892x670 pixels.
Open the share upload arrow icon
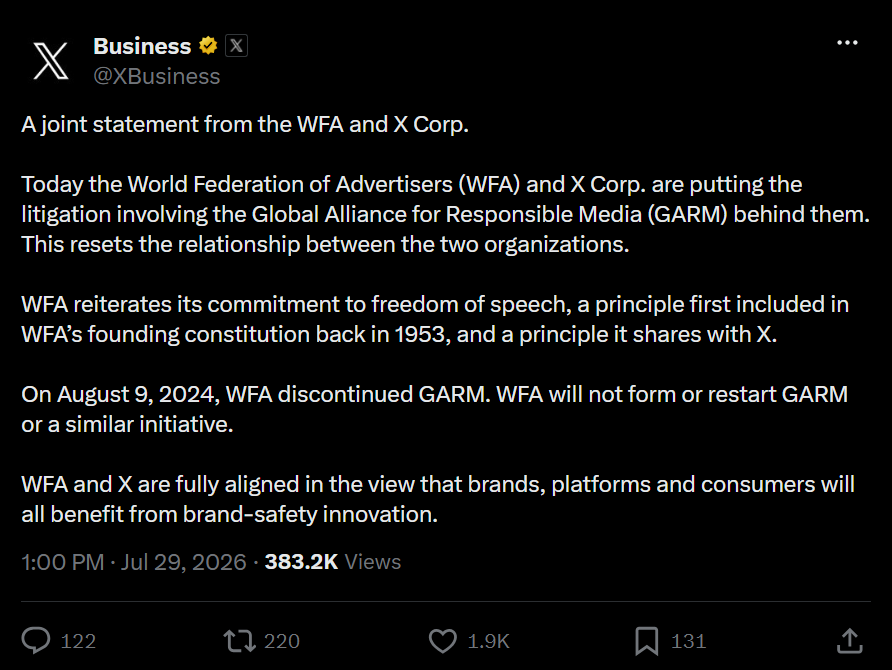pyautogui.click(x=850, y=640)
